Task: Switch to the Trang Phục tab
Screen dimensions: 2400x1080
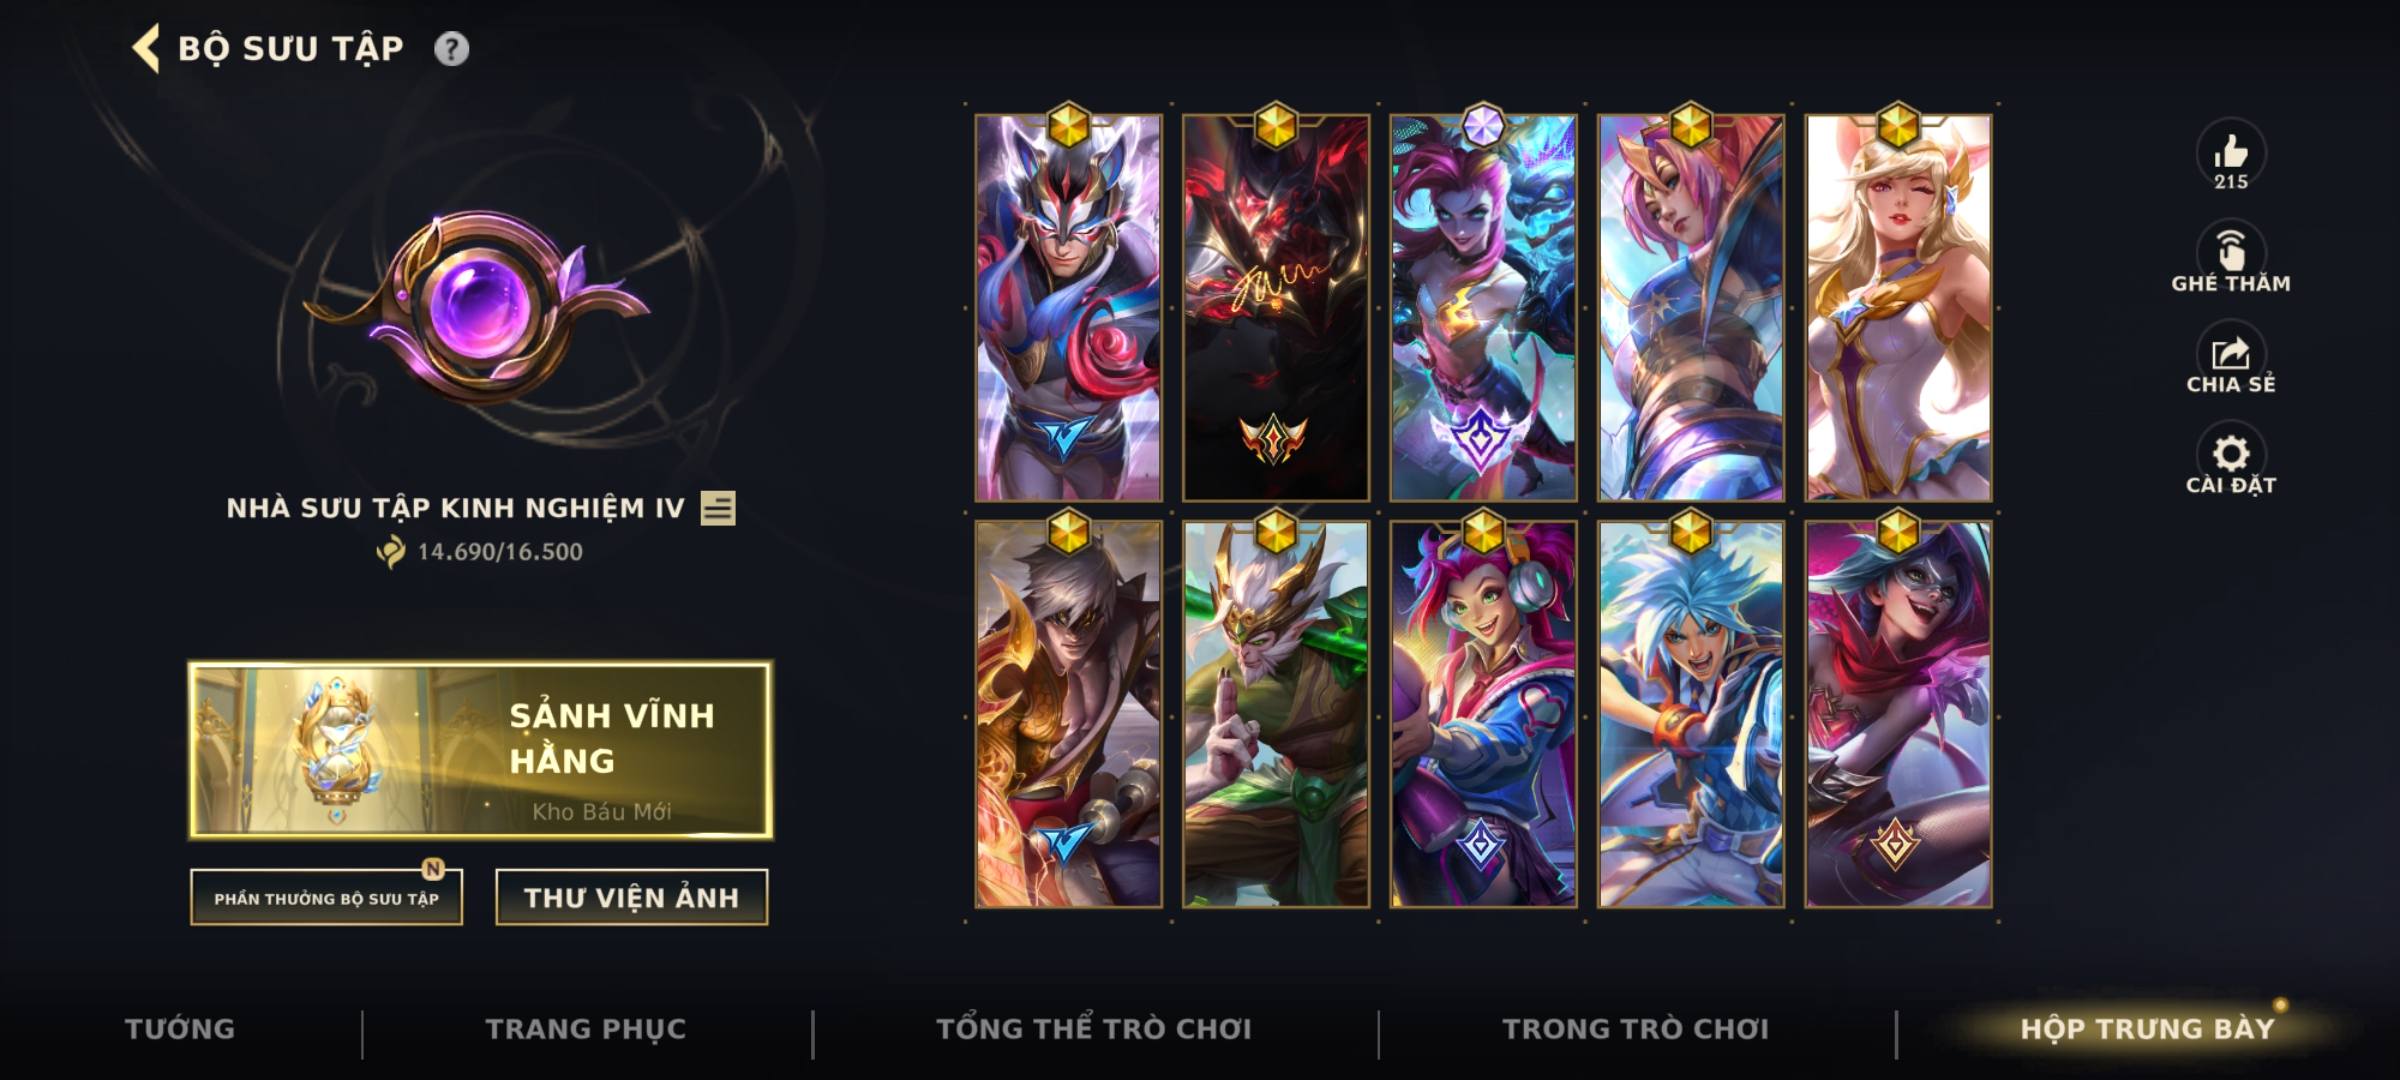Action: pyautogui.click(x=586, y=1028)
